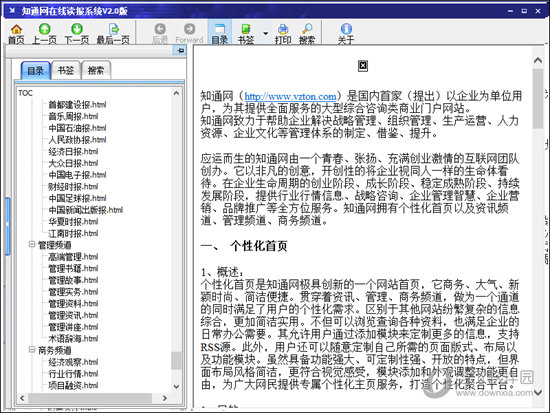Open the http://www.vzton.com link
This screenshot has width=550, height=413.
[x=290, y=96]
